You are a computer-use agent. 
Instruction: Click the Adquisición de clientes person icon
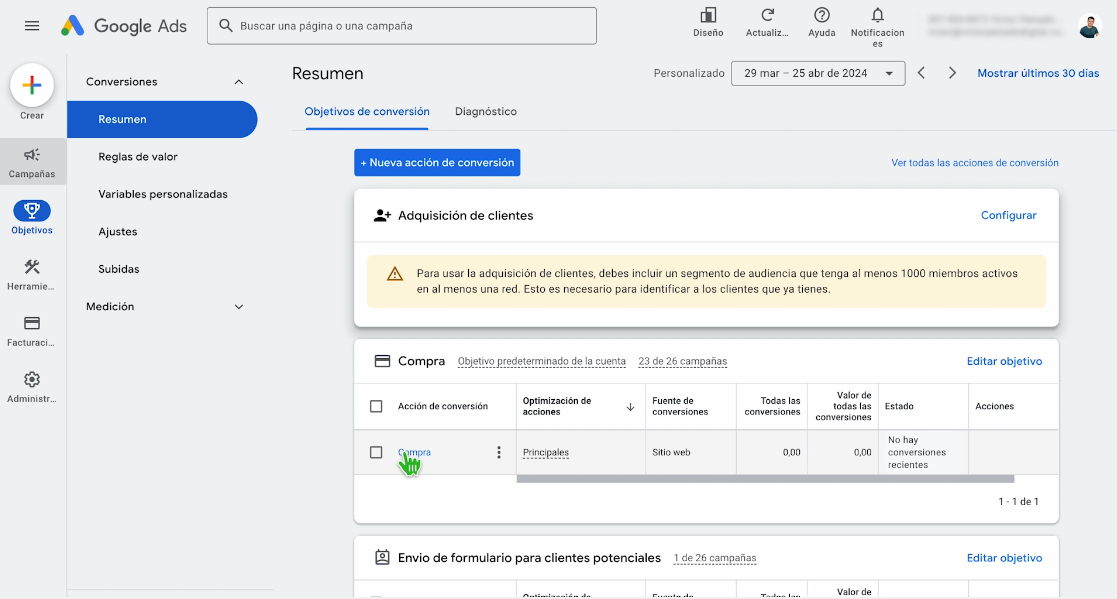(x=383, y=215)
